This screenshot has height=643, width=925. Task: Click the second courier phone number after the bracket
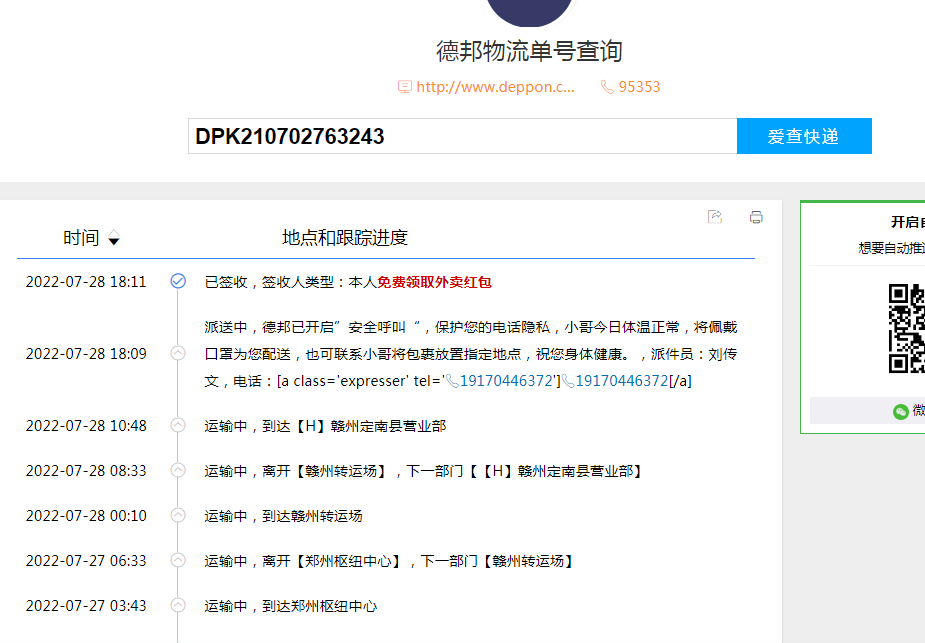pos(622,381)
